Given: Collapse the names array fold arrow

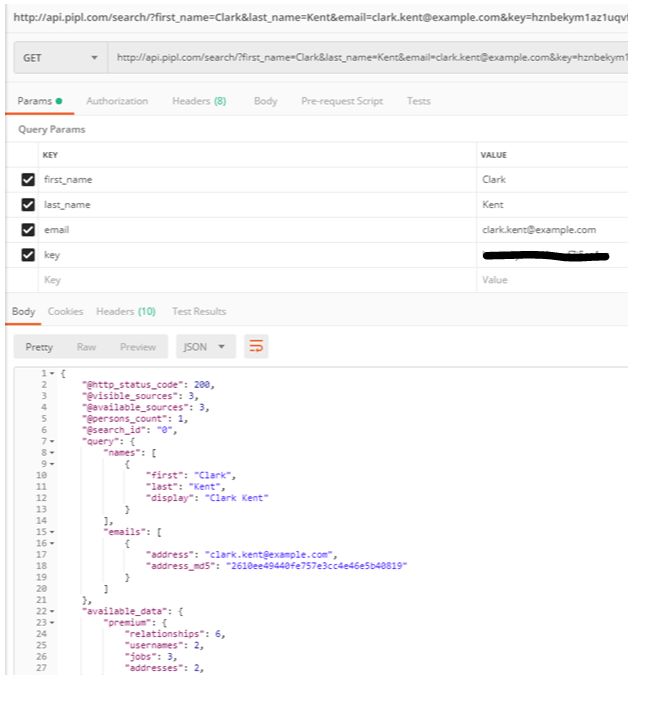Looking at the screenshot, I should (x=50, y=452).
